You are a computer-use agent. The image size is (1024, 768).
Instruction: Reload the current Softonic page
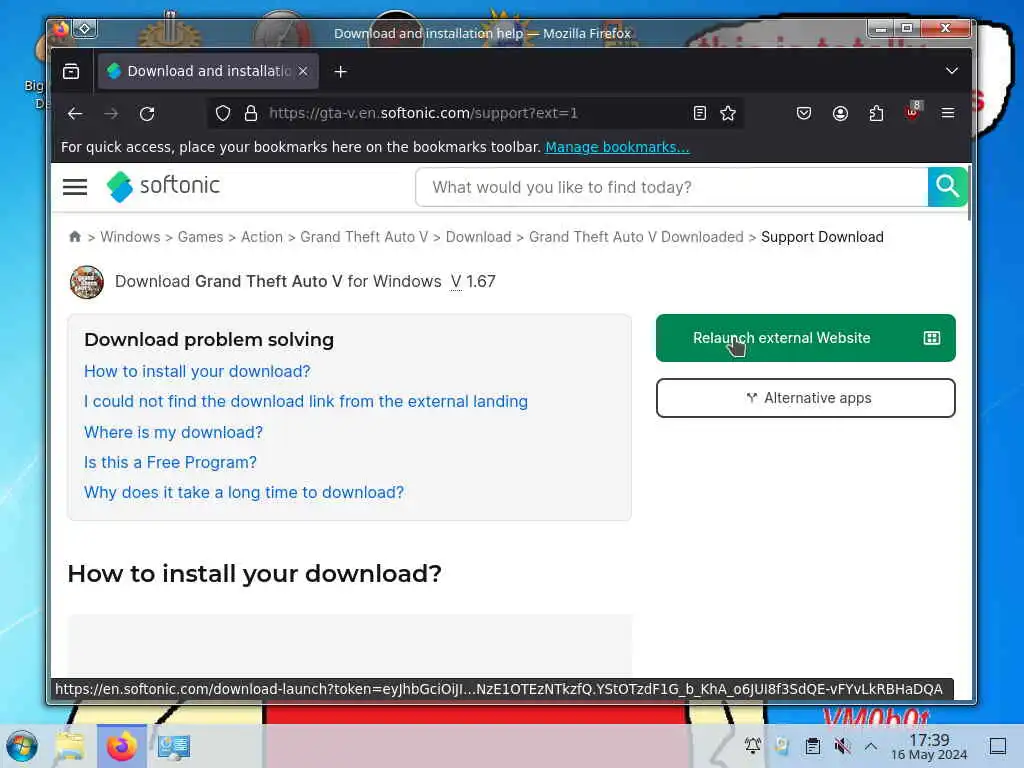tap(147, 114)
